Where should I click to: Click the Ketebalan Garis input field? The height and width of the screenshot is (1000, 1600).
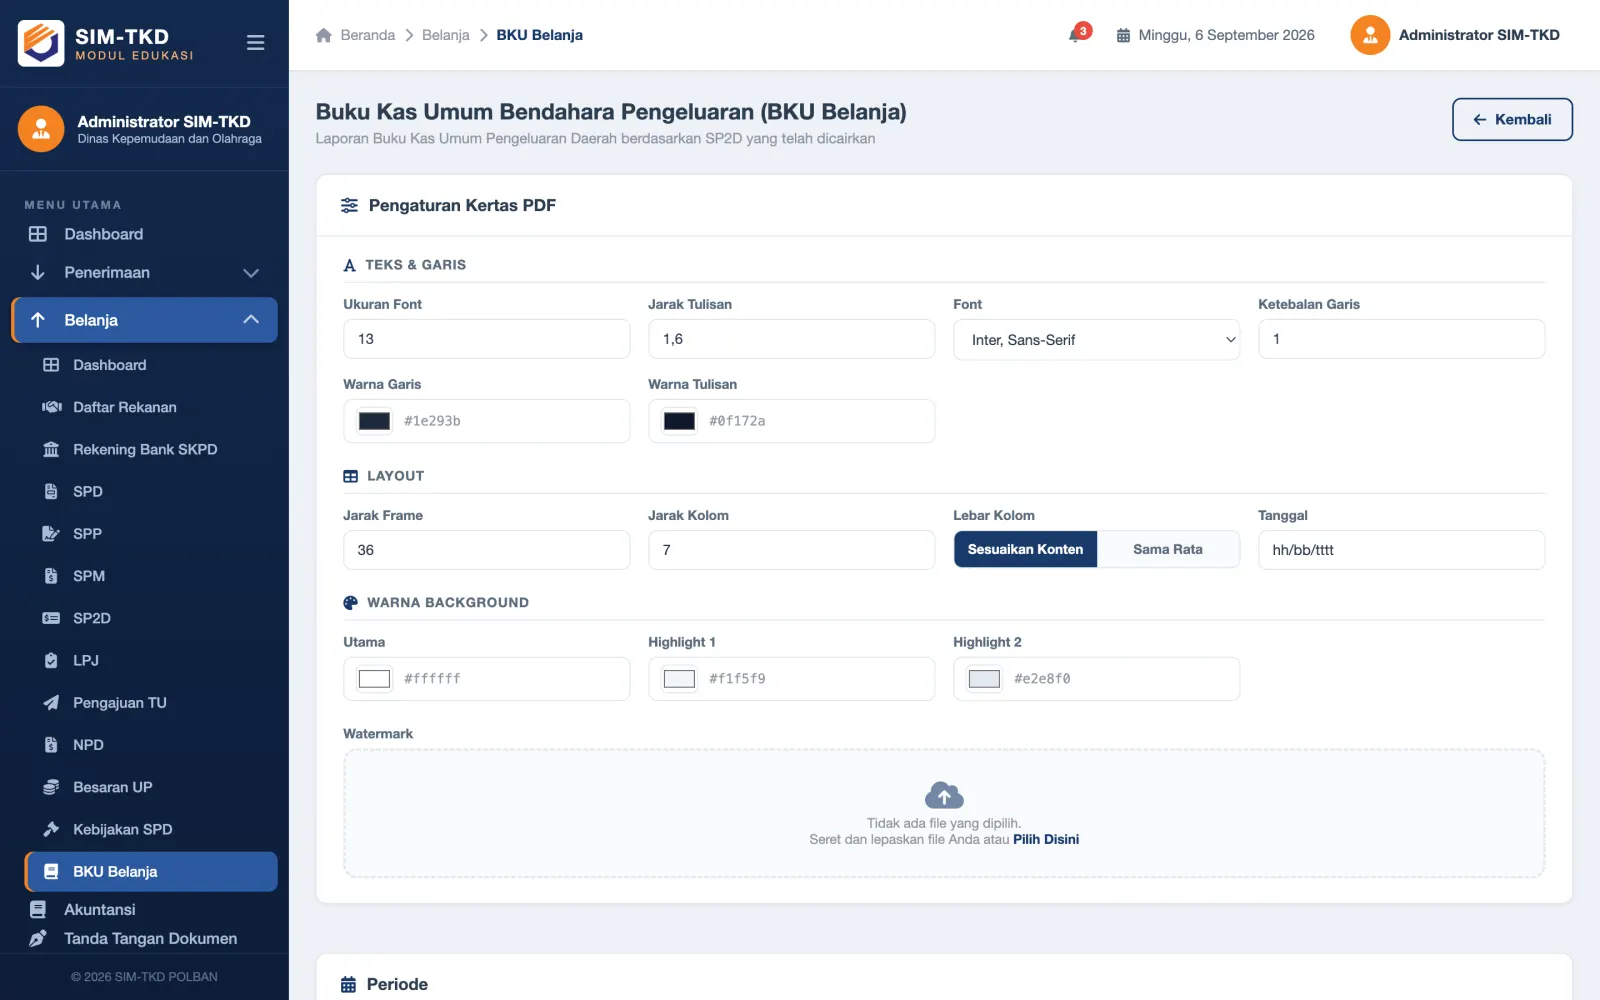click(x=1401, y=339)
